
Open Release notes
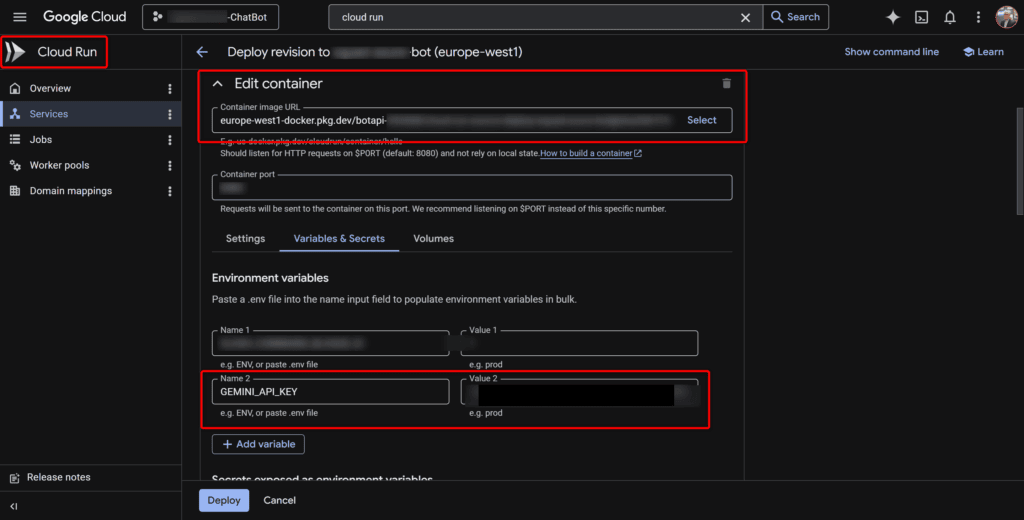coord(59,478)
